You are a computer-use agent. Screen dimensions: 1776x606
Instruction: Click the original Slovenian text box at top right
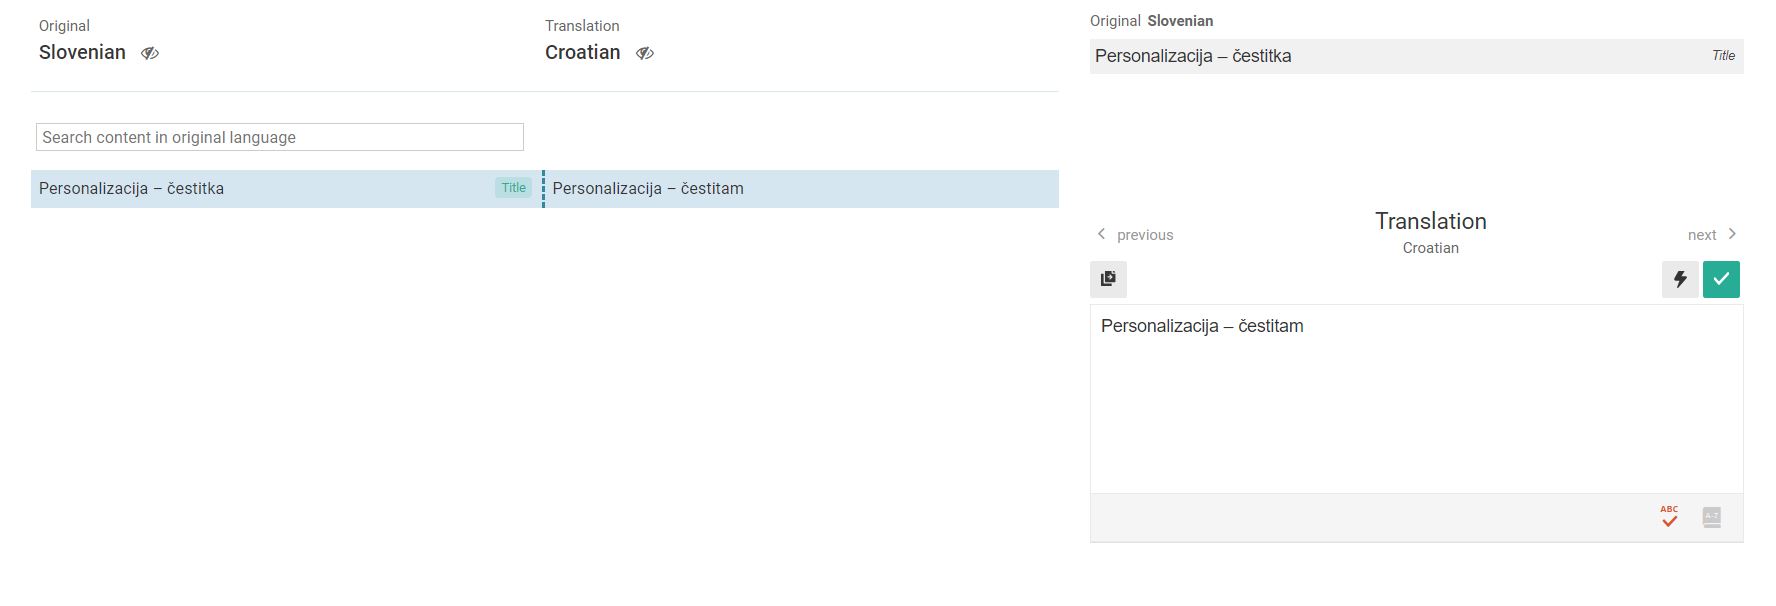(1417, 56)
